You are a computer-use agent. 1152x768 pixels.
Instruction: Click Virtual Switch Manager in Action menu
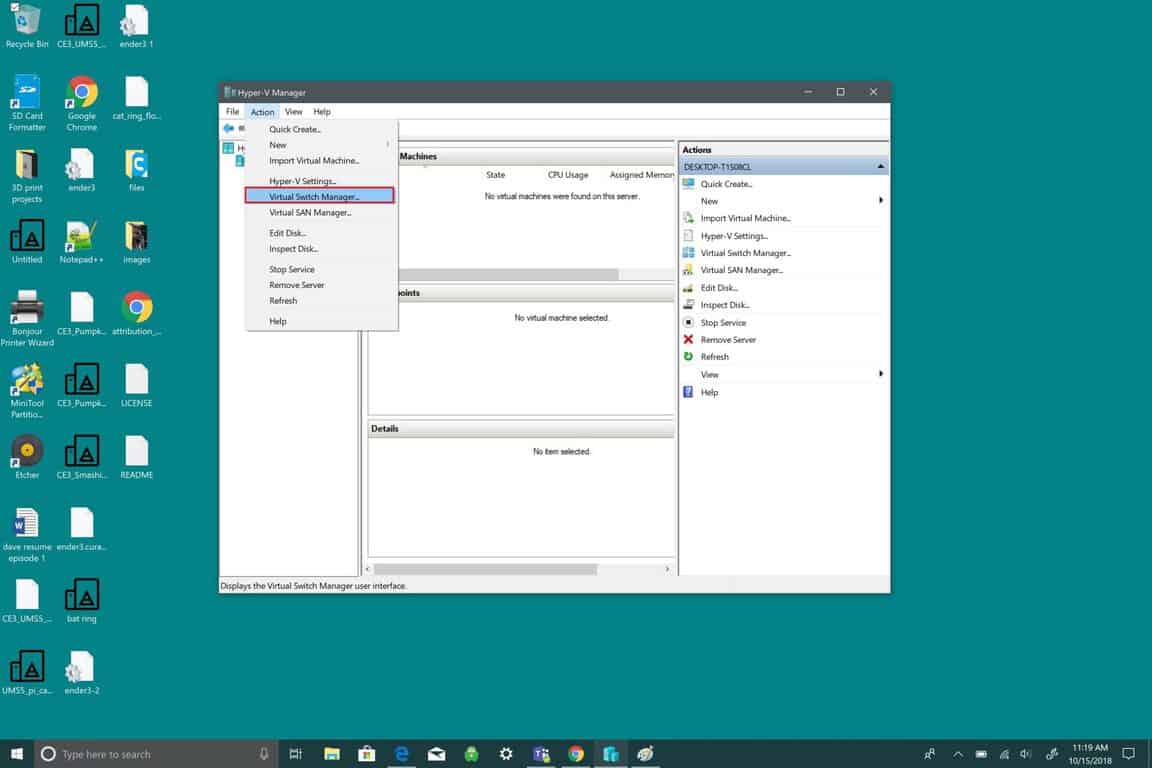pos(314,197)
